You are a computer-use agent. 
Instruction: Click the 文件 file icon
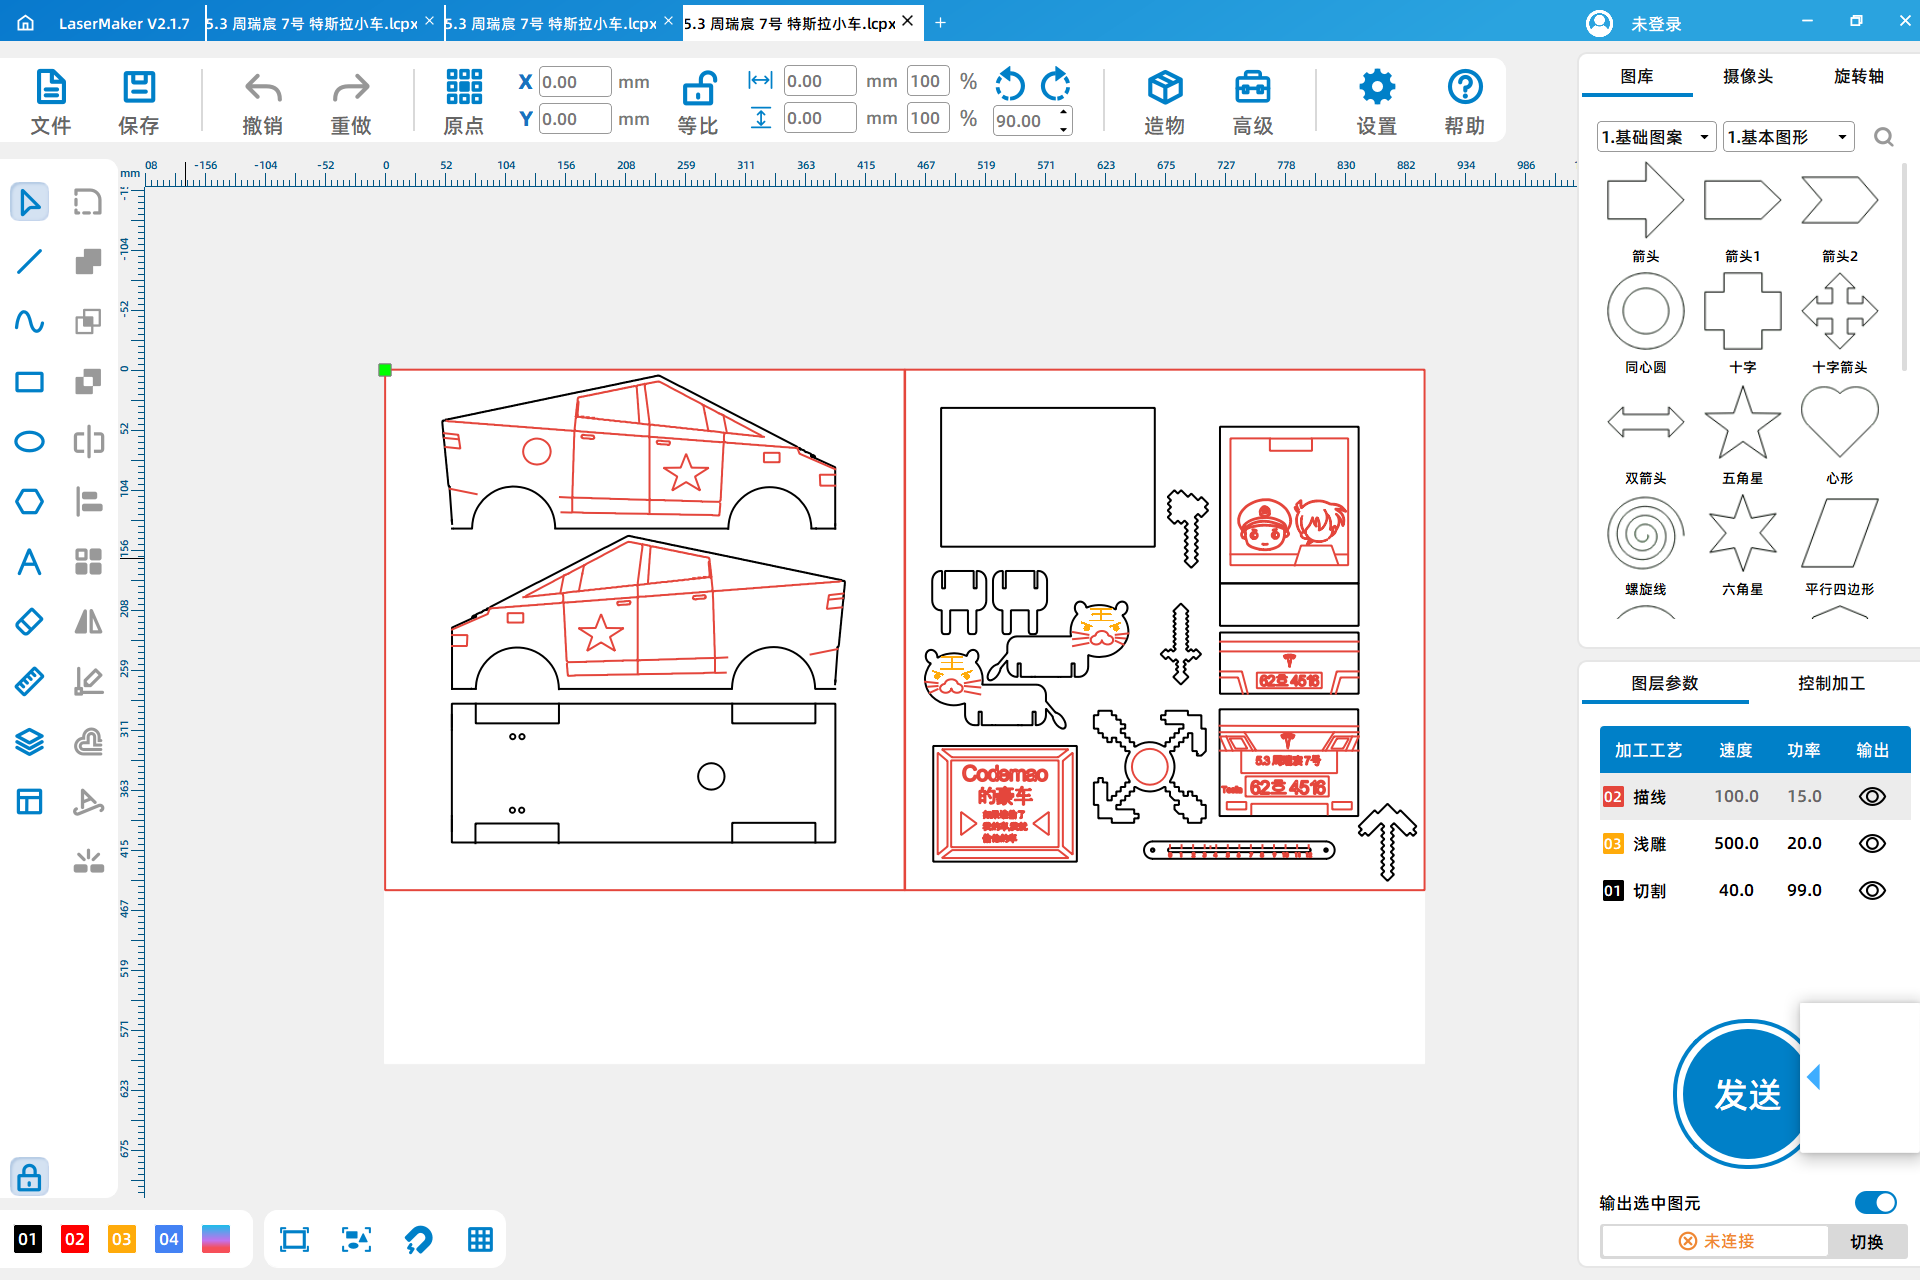[51, 101]
